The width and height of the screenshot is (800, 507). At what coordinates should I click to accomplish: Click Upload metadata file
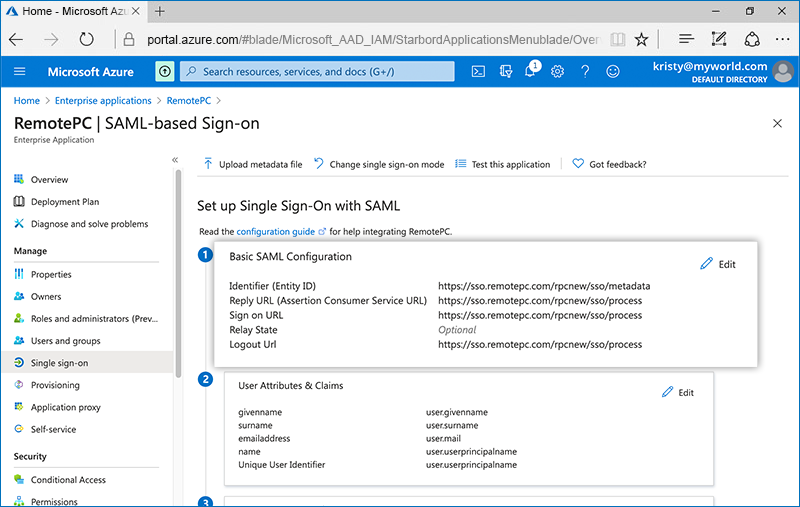(x=253, y=164)
